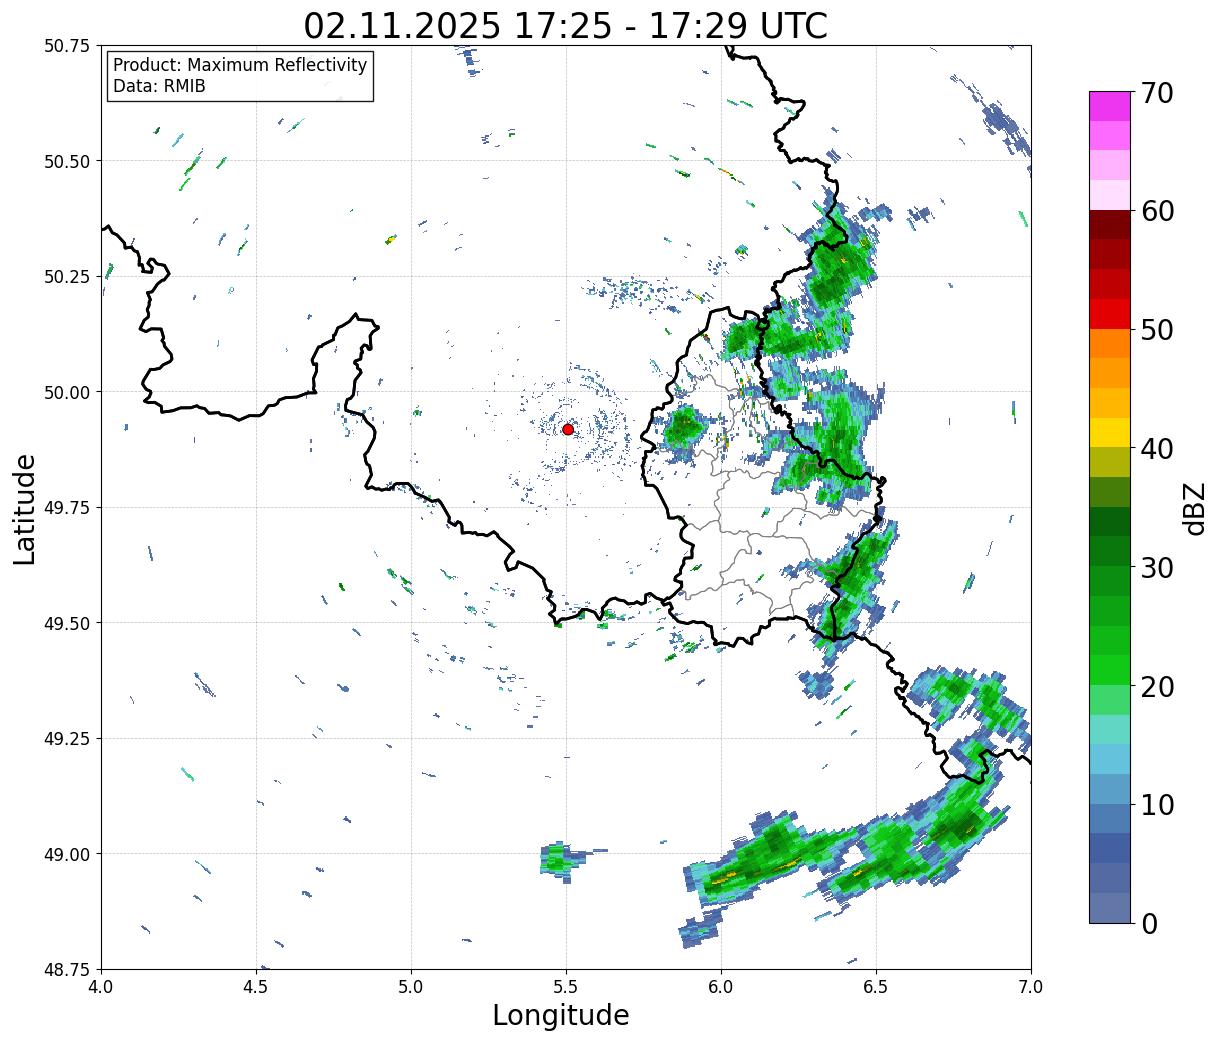Click the red radar location marker
The height and width of the screenshot is (1040, 1219).
(x=568, y=429)
